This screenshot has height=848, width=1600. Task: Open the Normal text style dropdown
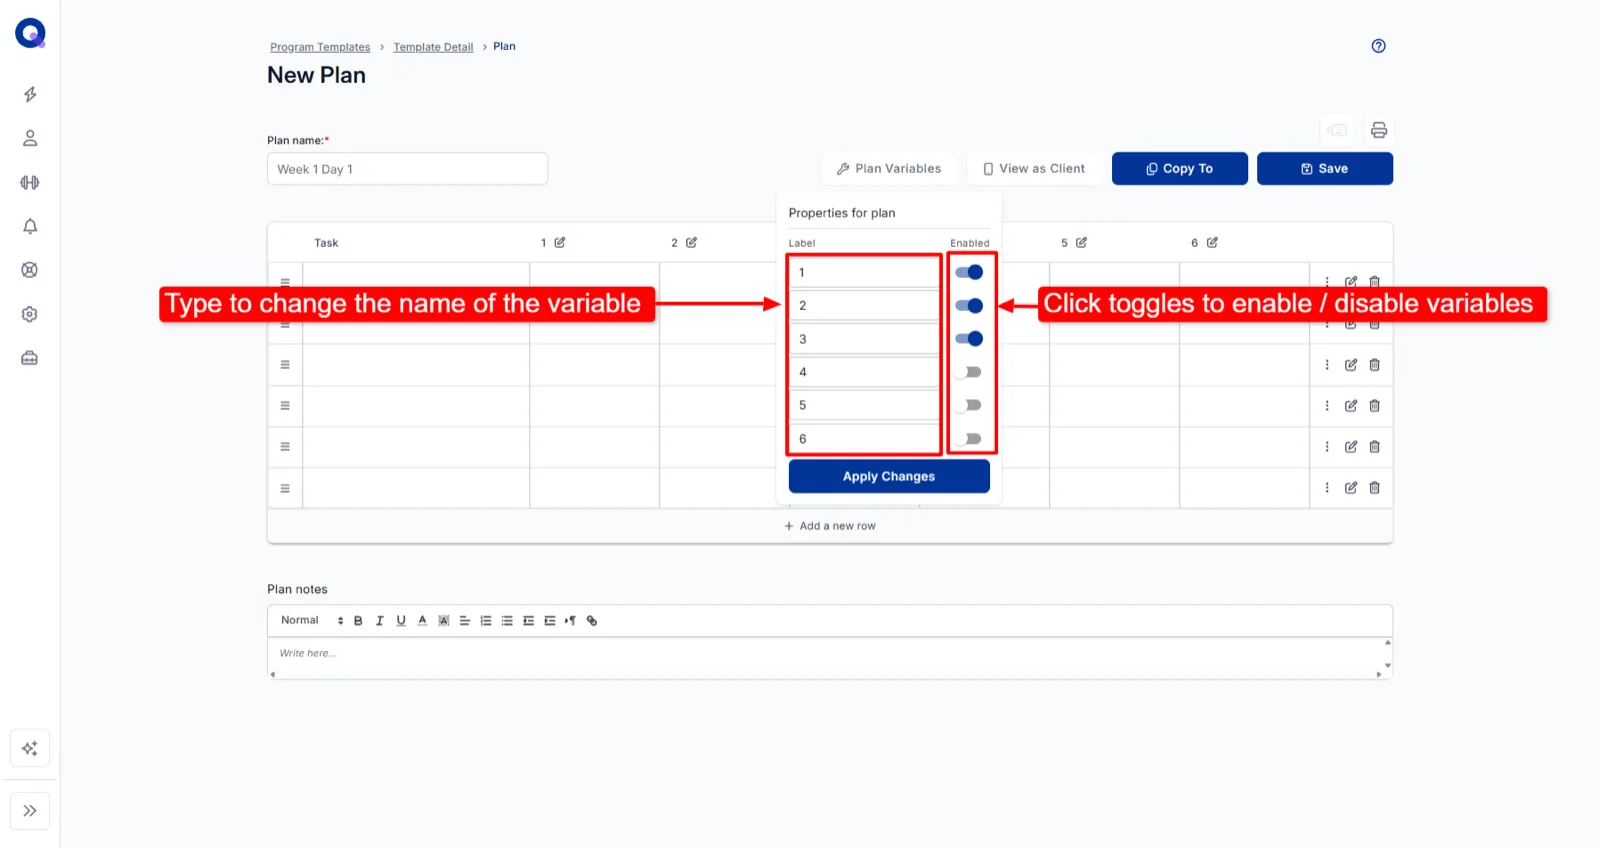tap(312, 621)
